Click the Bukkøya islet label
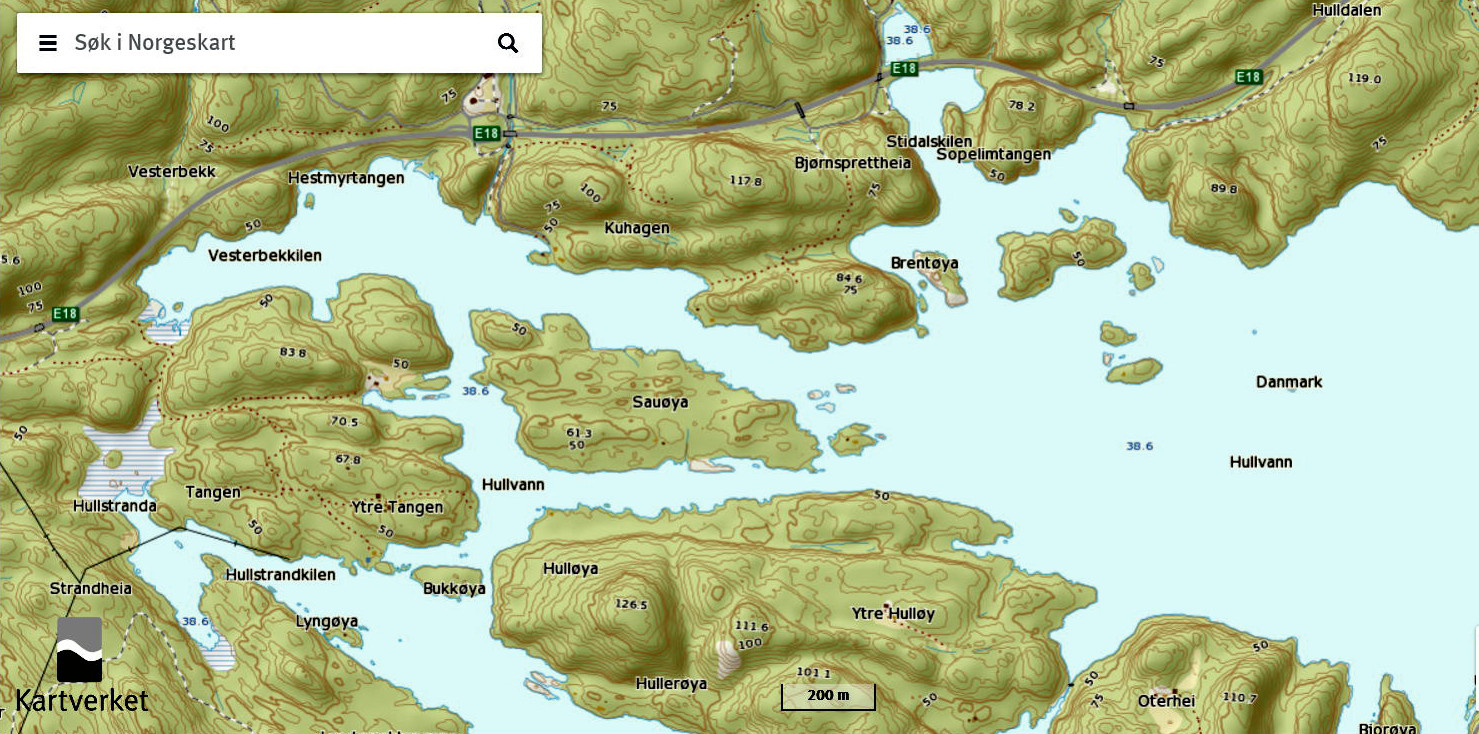 click(454, 588)
